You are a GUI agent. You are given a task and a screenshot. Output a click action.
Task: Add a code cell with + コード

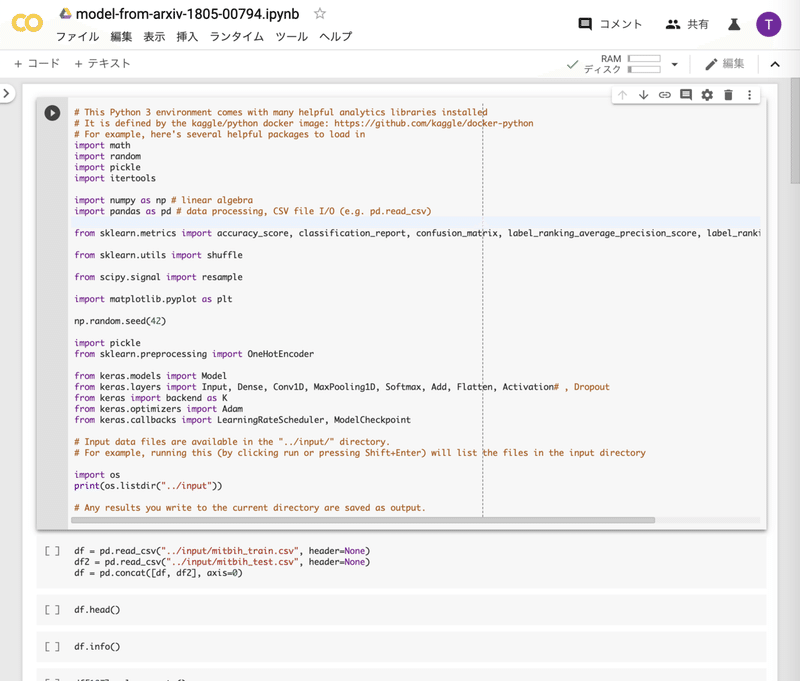tap(37, 63)
